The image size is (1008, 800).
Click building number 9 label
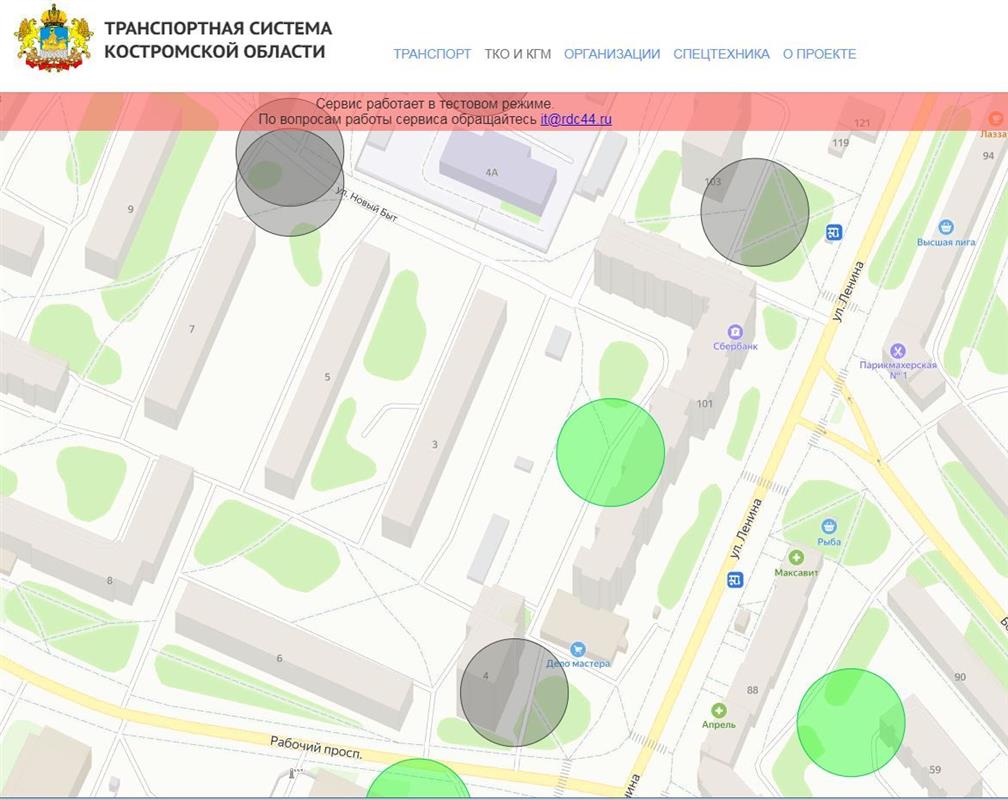[130, 209]
